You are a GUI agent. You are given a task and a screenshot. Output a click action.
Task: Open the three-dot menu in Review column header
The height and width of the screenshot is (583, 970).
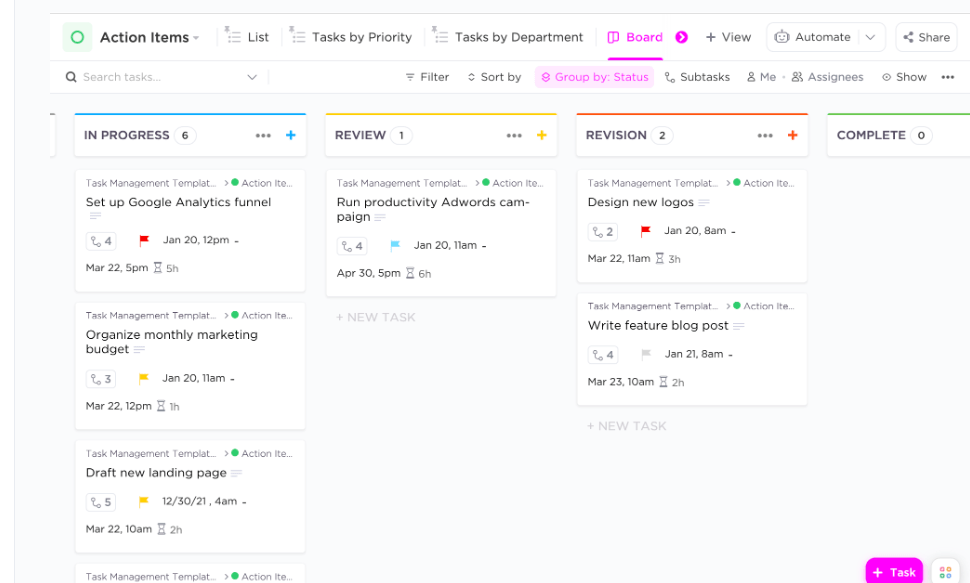click(514, 136)
